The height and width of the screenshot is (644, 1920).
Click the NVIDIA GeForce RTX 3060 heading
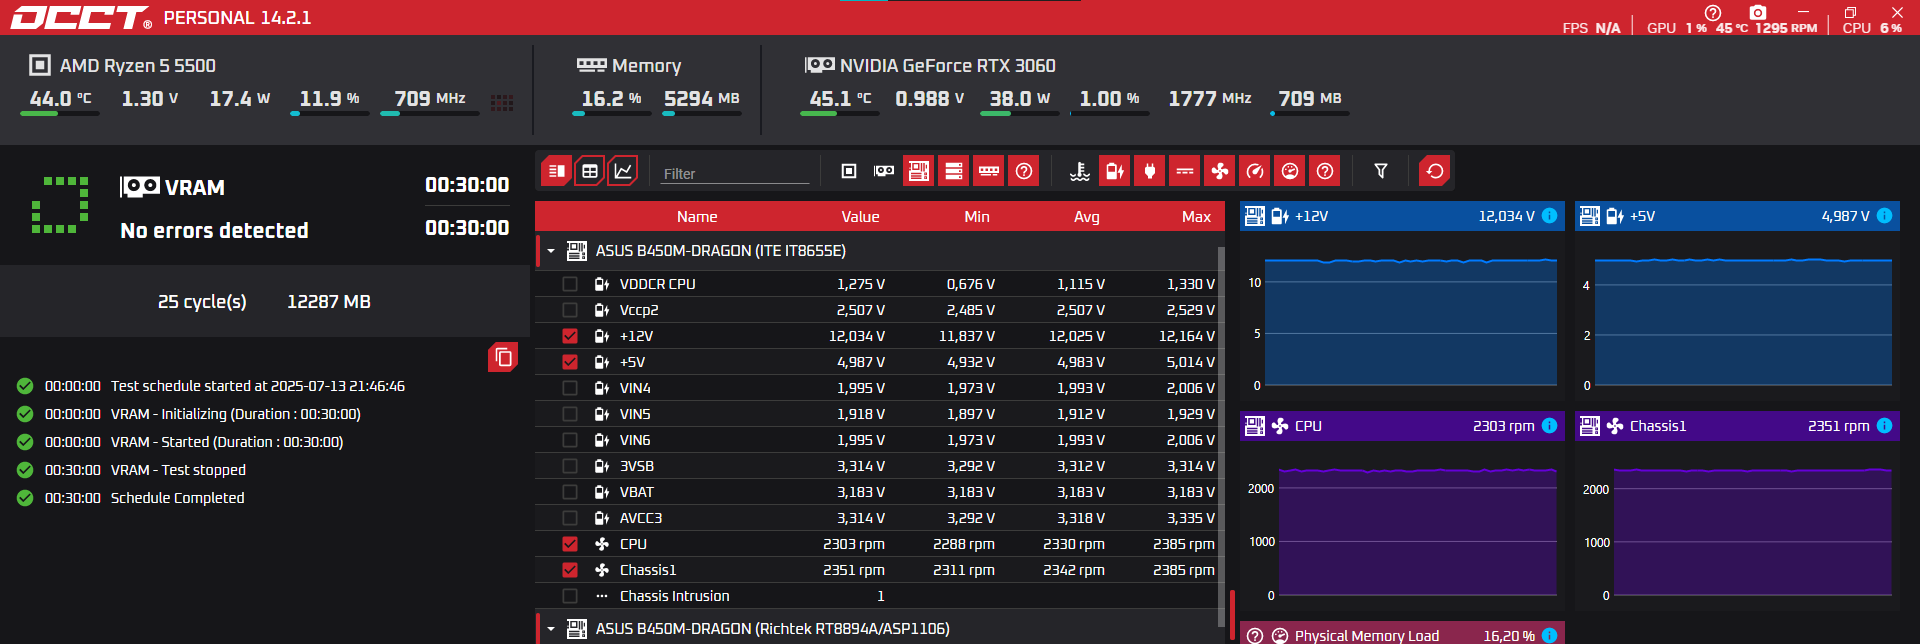947,66
